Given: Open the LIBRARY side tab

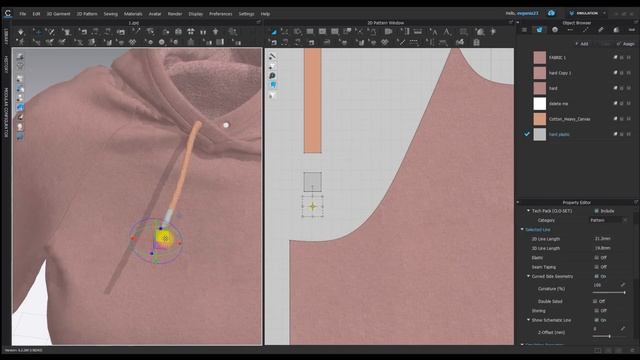Looking at the screenshot, I should pos(6,36).
